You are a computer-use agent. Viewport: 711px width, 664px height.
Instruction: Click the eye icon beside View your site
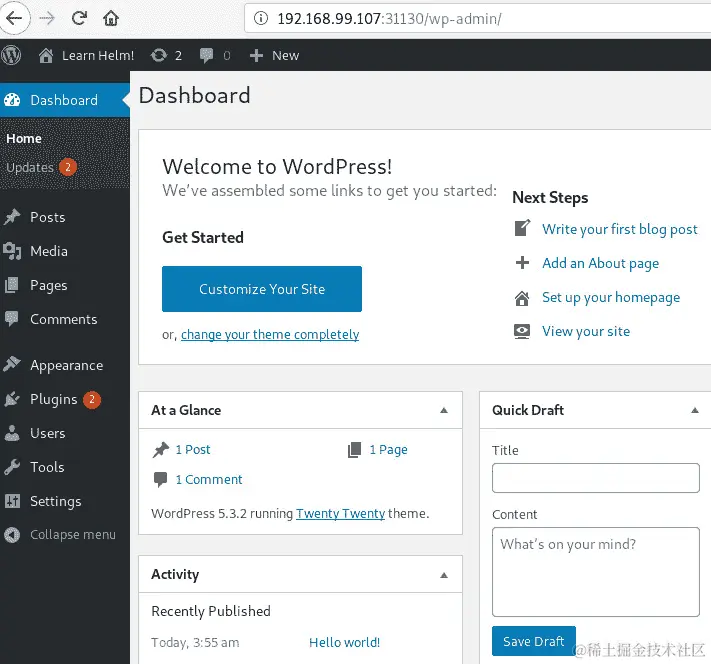click(x=522, y=332)
